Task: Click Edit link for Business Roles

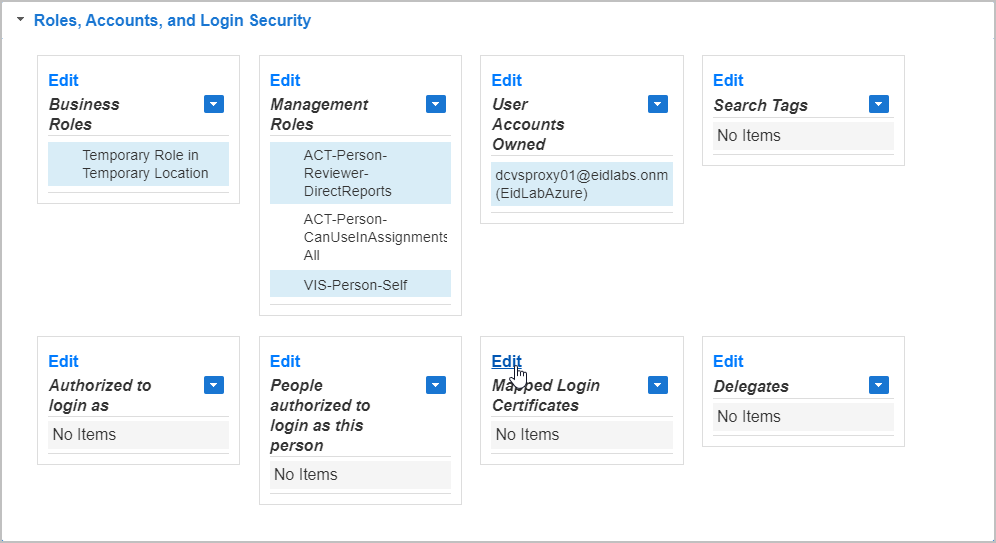Action: point(63,81)
